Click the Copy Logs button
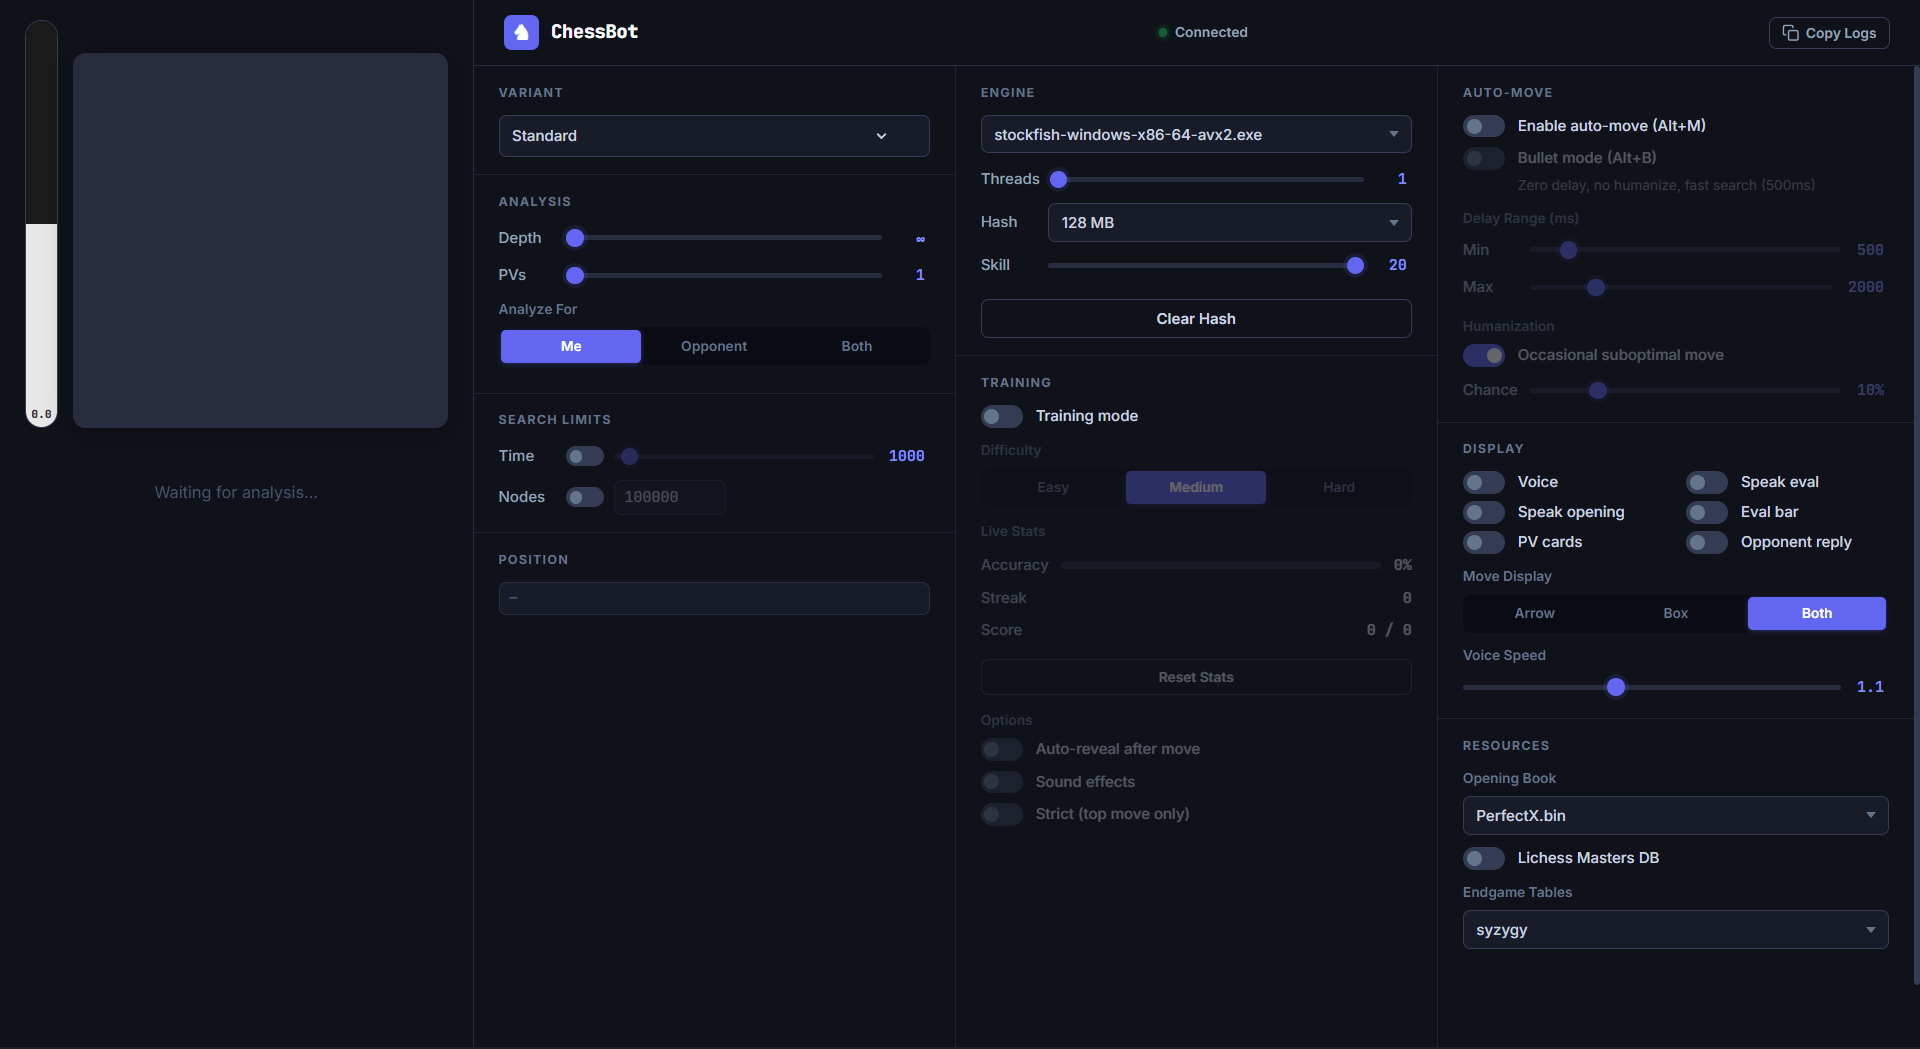The image size is (1920, 1049). coord(1828,32)
